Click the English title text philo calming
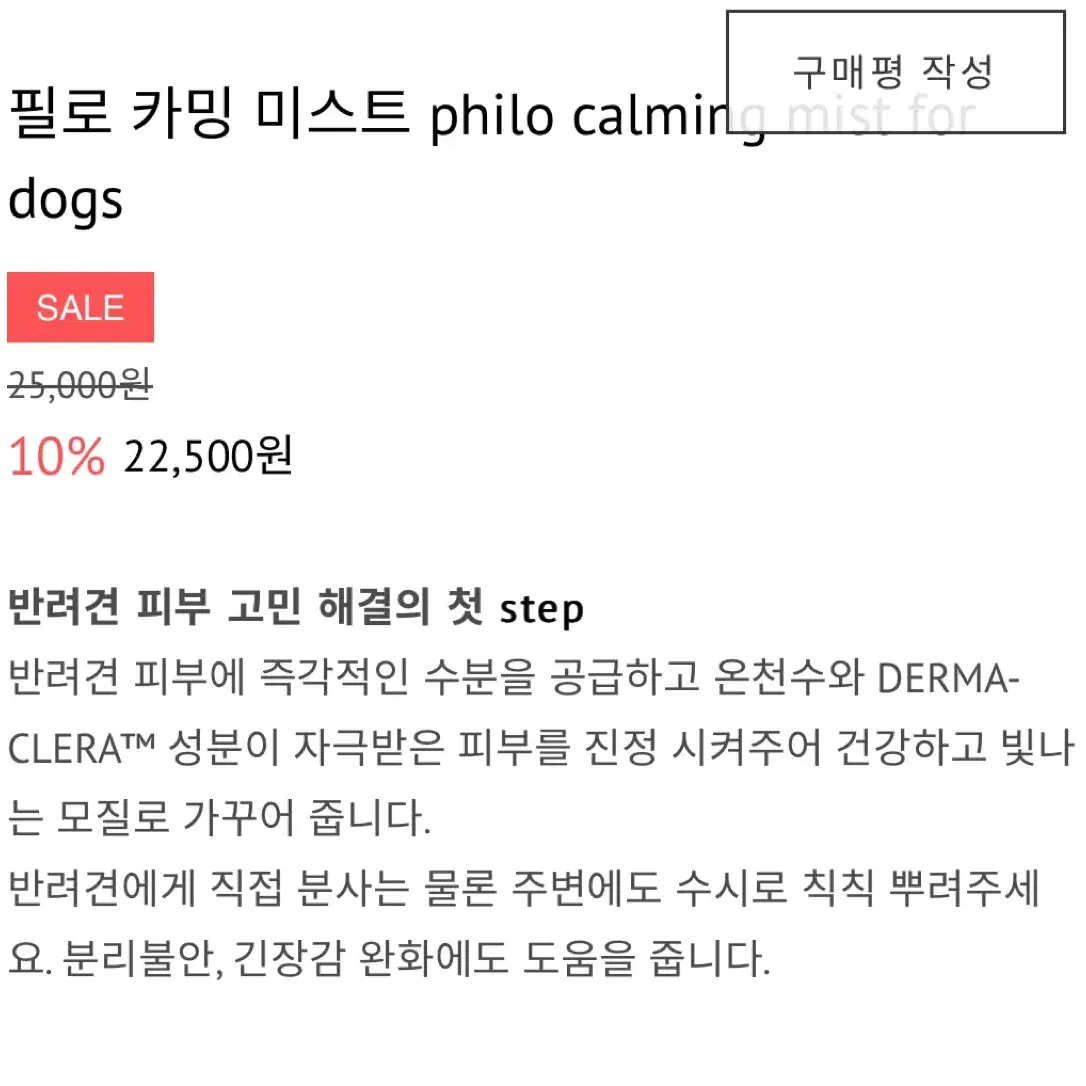Viewport: 1086px width, 1086px height. pyautogui.click(x=598, y=116)
